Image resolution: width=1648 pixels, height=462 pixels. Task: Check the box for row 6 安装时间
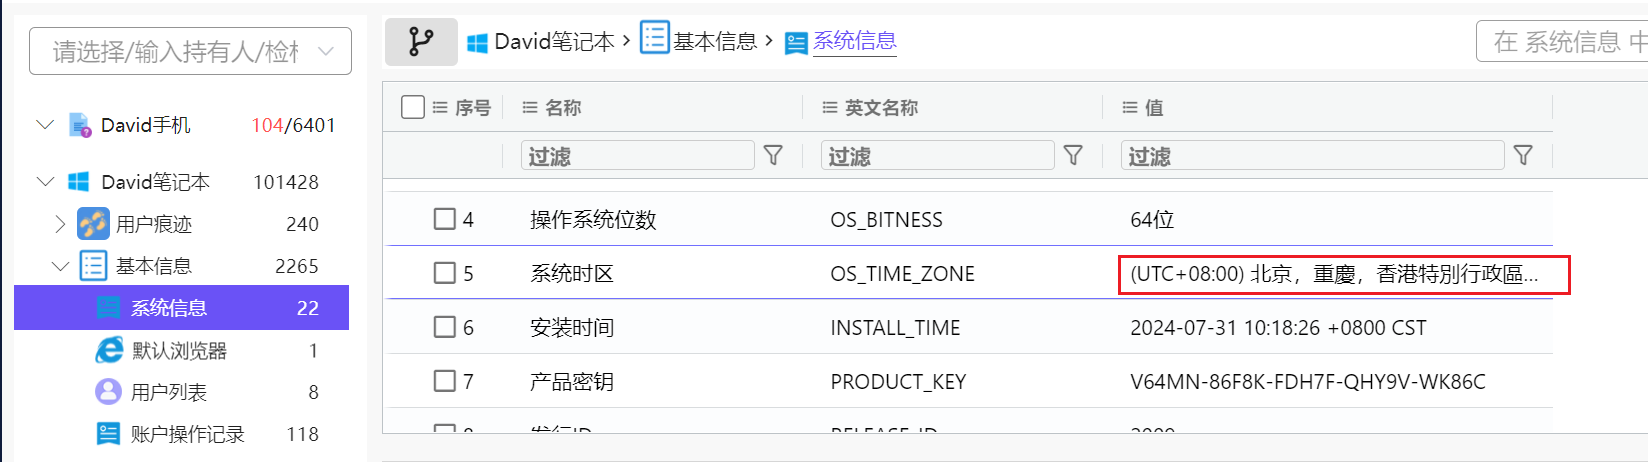445,327
